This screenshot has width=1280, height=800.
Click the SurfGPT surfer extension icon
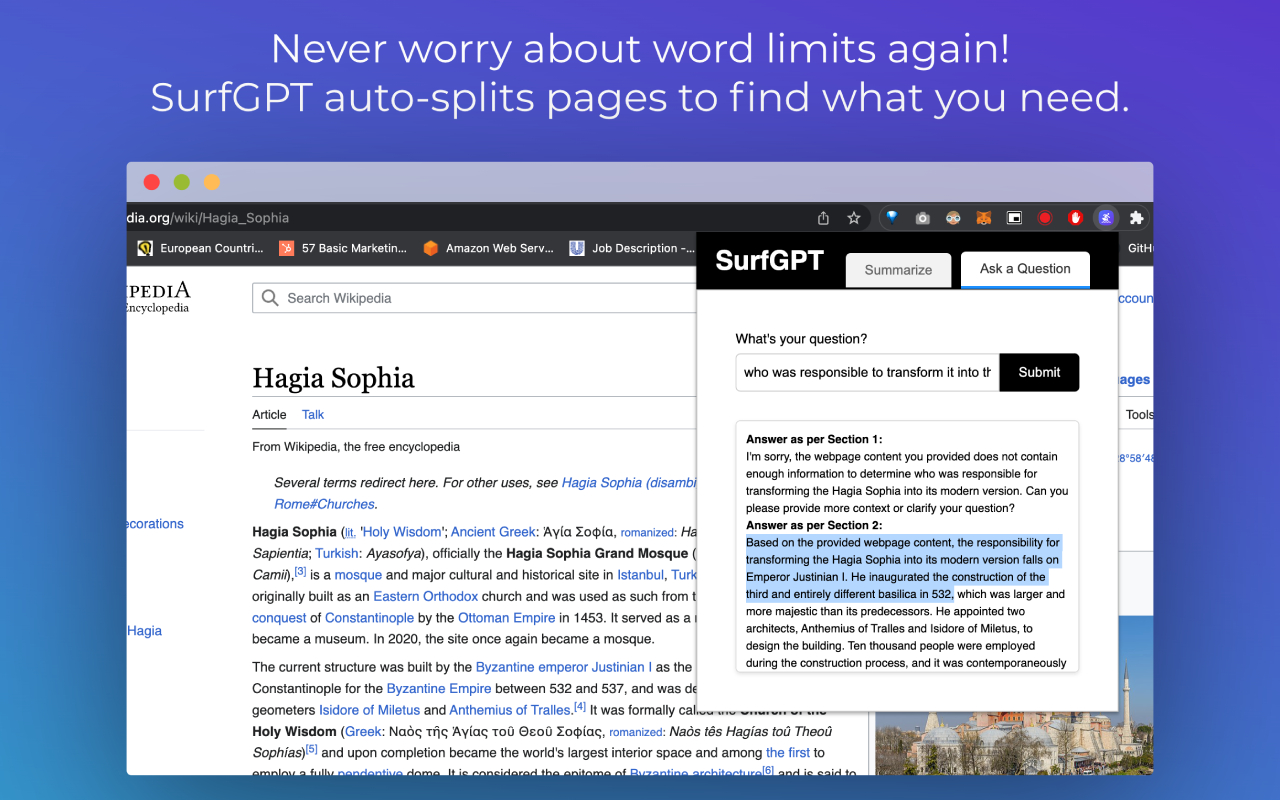(x=1106, y=218)
